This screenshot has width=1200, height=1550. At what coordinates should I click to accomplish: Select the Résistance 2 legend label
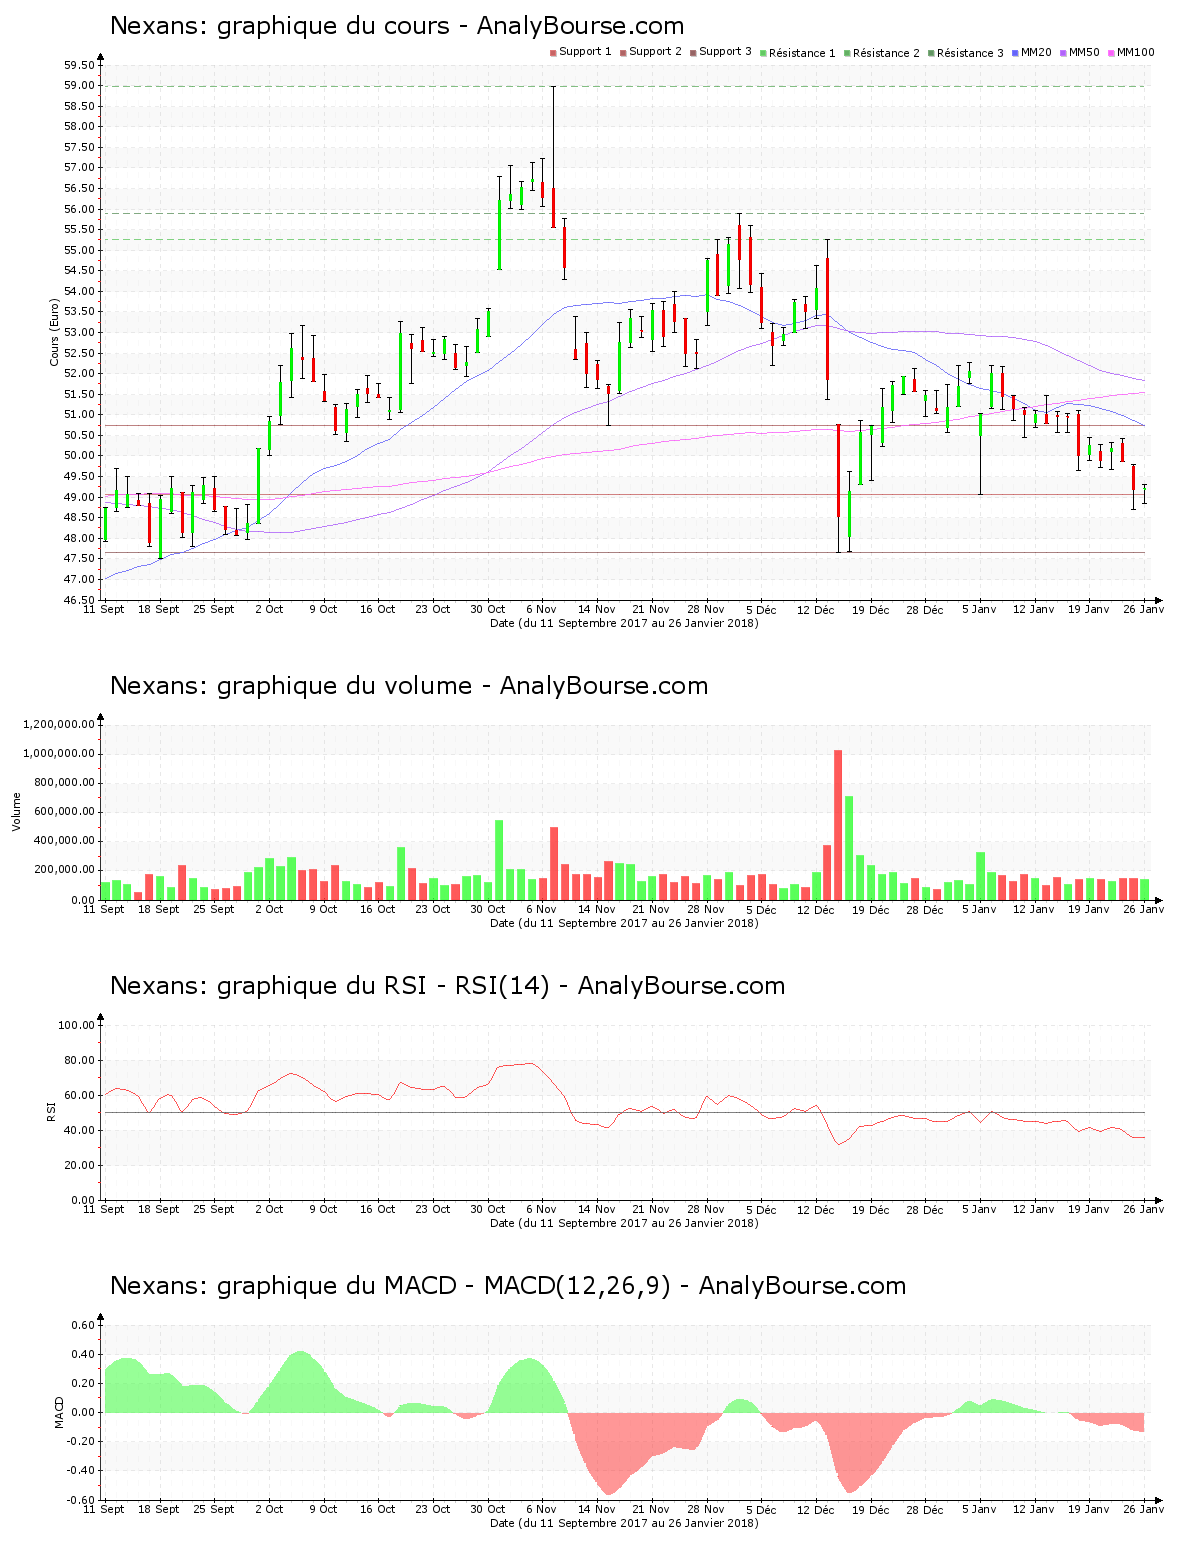click(x=886, y=53)
